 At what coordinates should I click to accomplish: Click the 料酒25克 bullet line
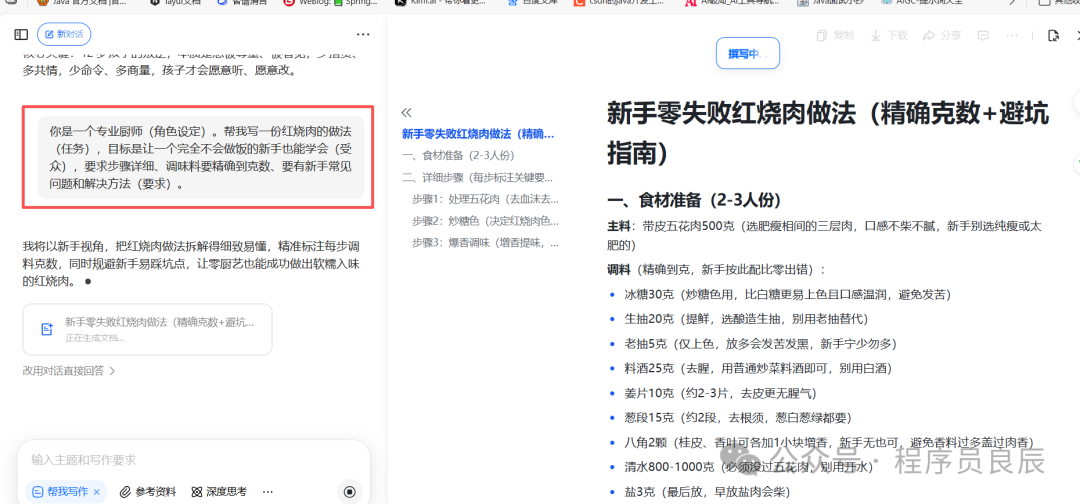759,368
